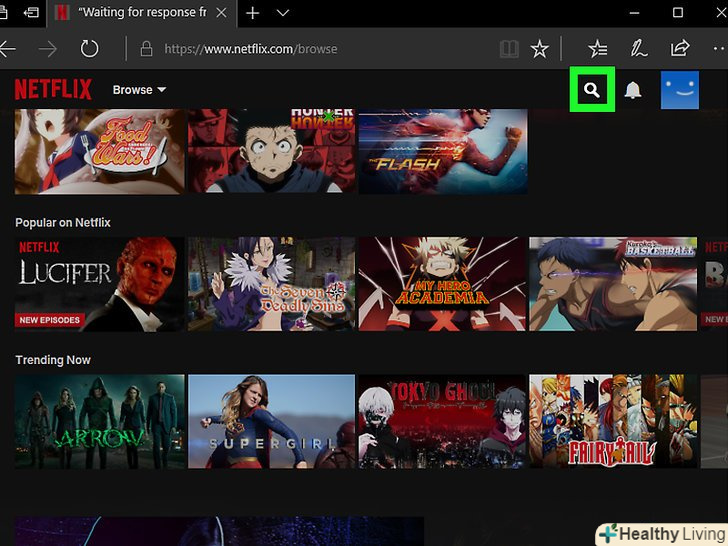This screenshot has width=728, height=546.
Task: Click the blue smiley profile avatar
Action: tap(679, 90)
